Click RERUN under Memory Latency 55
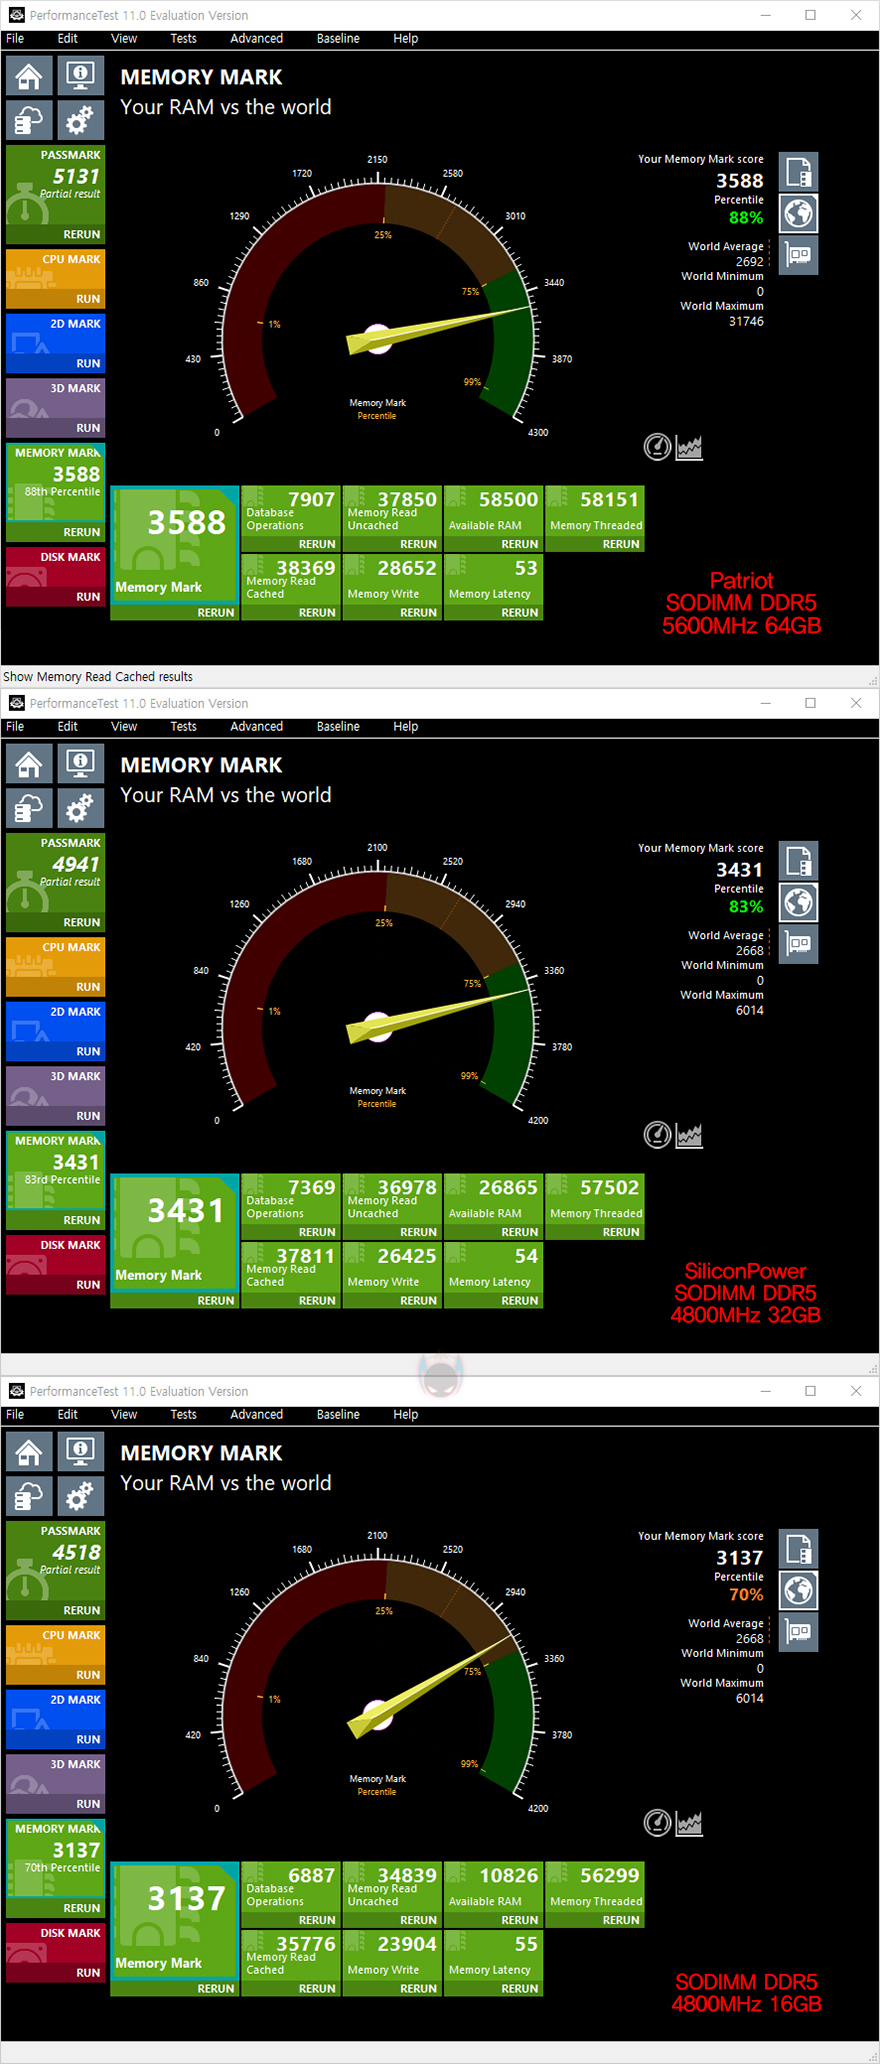This screenshot has width=880, height=2064. pos(519,1989)
